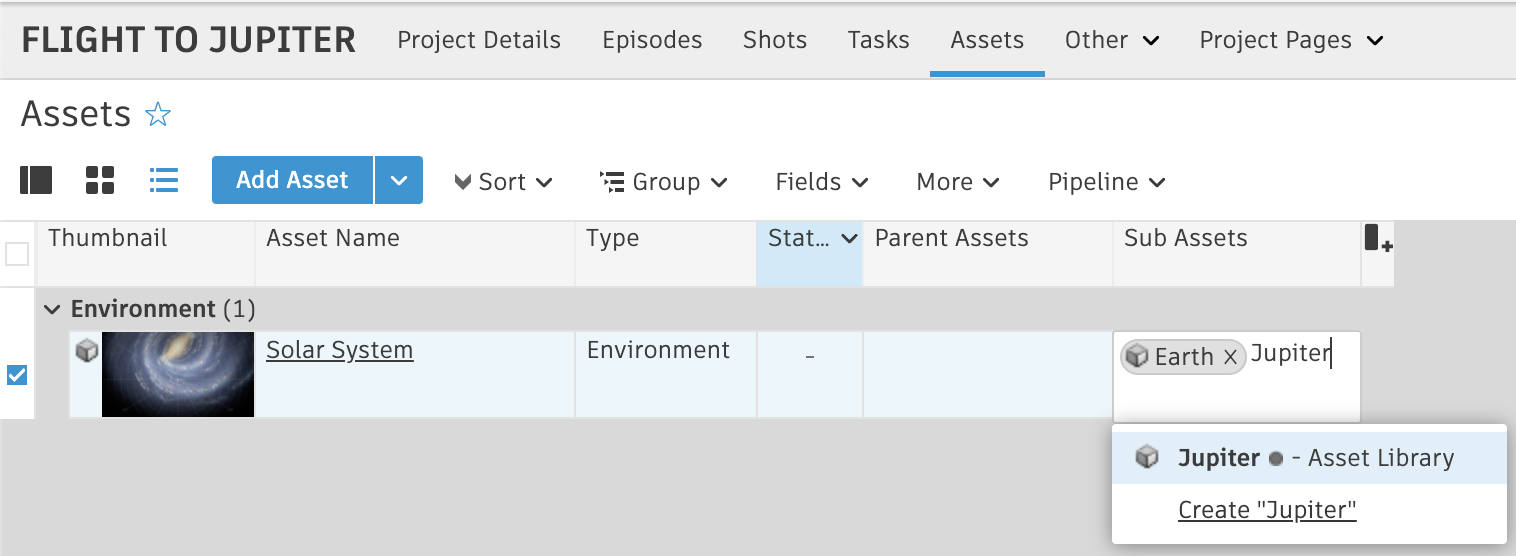
Task: Go to the Project Details tab
Action: [x=479, y=40]
